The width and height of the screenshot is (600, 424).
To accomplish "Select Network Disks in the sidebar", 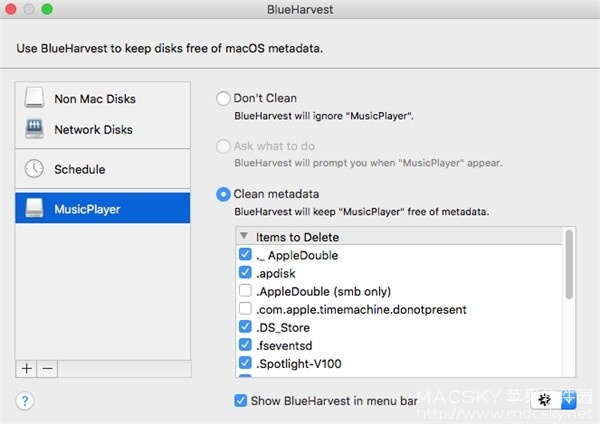I will (x=103, y=129).
